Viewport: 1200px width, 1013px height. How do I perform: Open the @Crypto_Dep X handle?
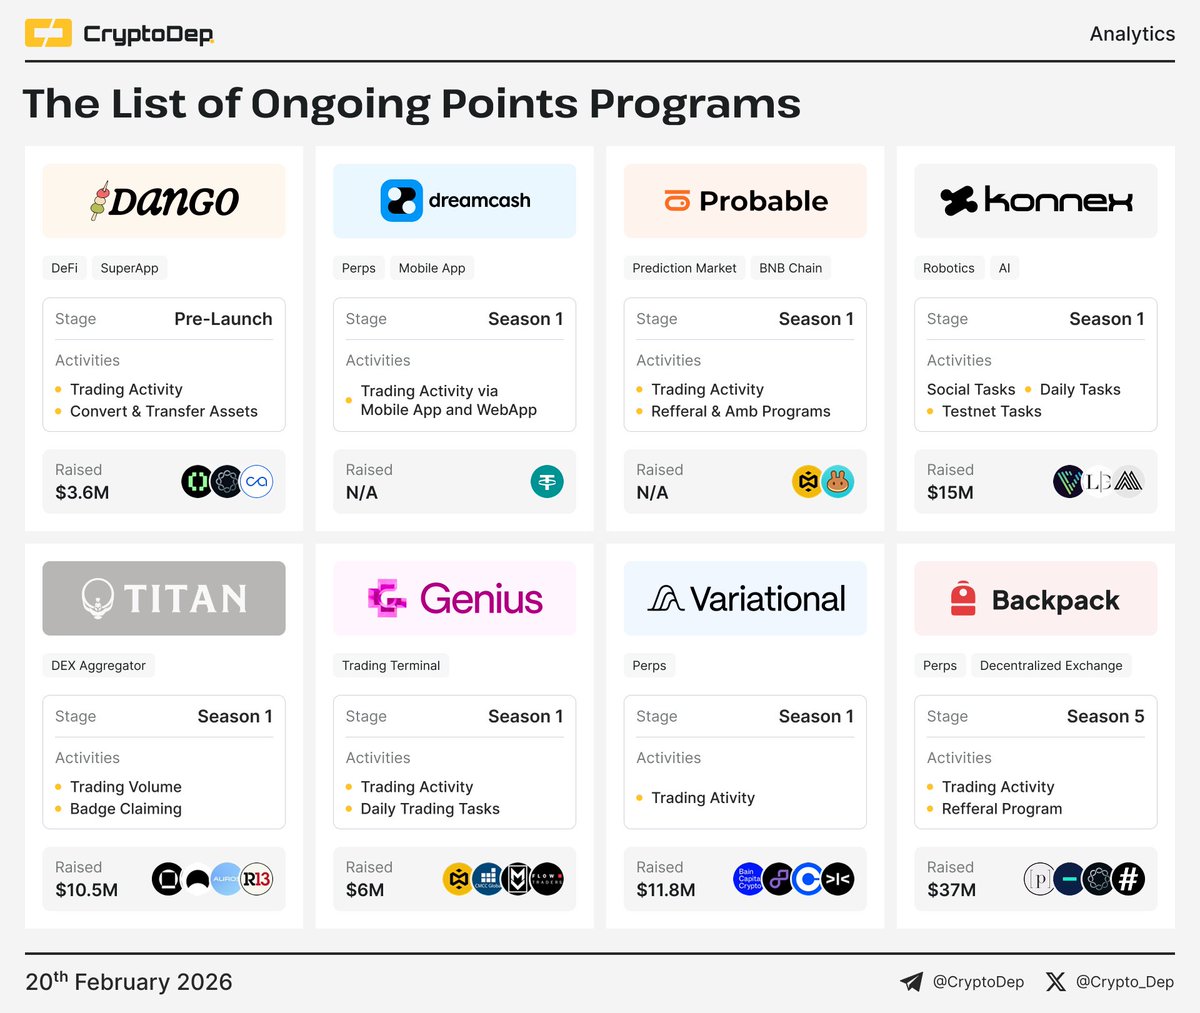(1125, 982)
